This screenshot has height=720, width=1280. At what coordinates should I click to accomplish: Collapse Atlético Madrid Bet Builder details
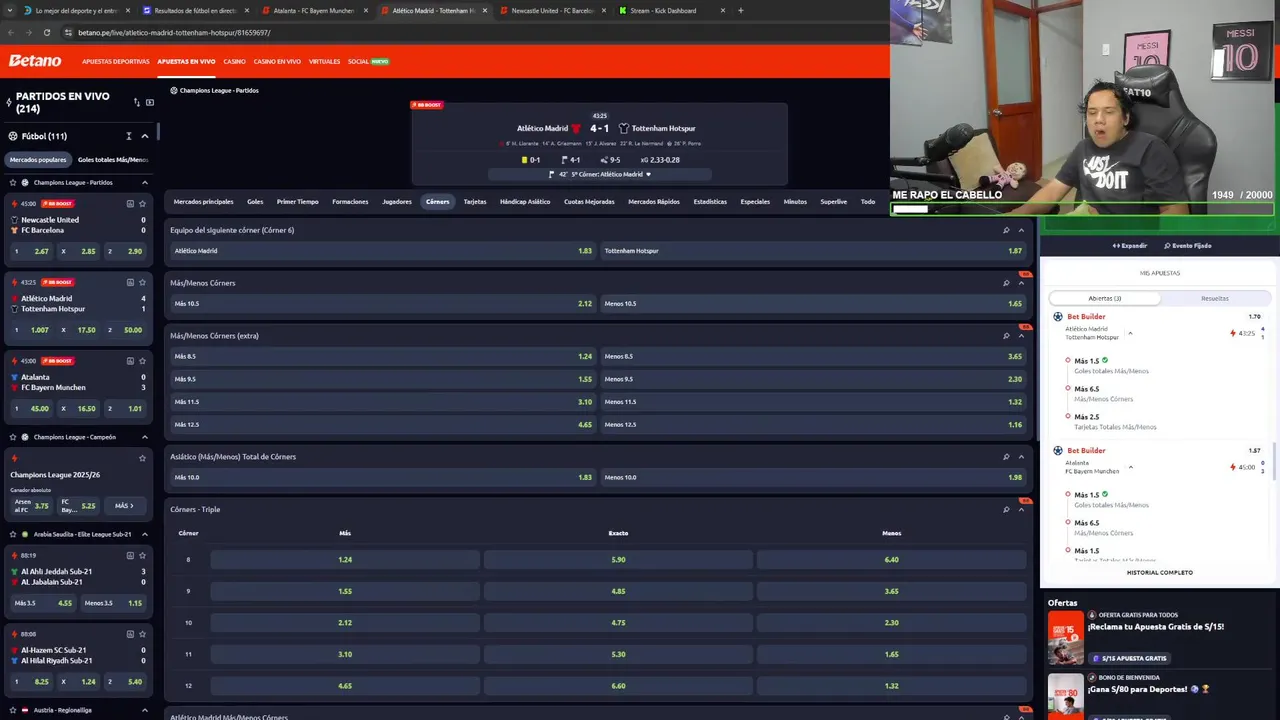click(1130, 333)
